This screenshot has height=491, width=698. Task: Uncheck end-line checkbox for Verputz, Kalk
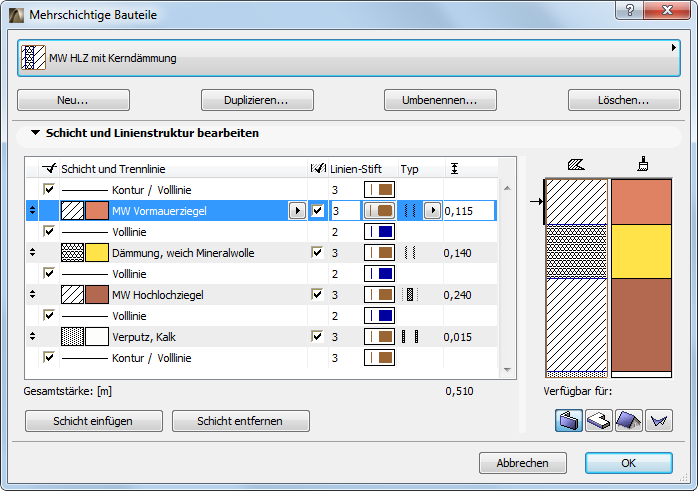[x=317, y=336]
